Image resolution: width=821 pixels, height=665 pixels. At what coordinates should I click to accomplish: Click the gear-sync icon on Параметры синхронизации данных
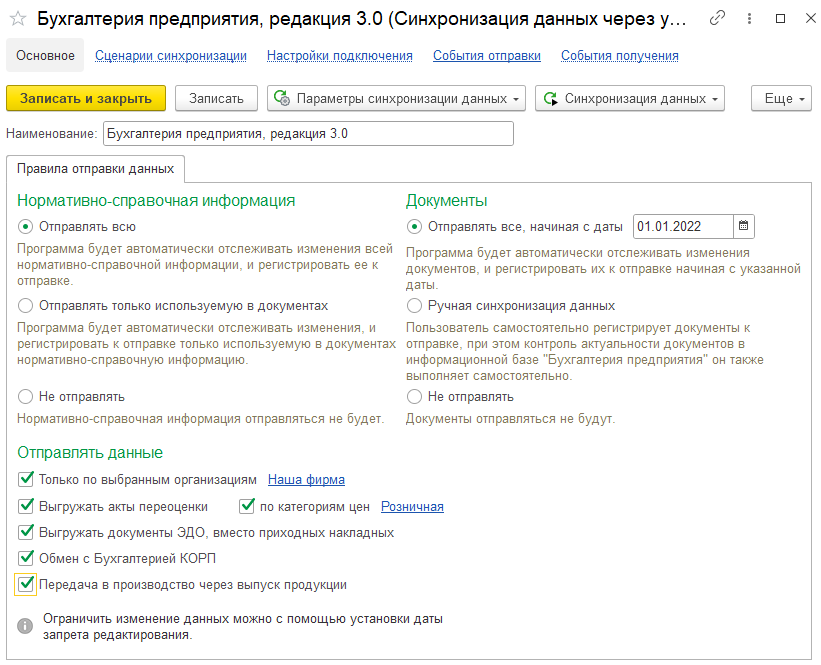point(282,98)
